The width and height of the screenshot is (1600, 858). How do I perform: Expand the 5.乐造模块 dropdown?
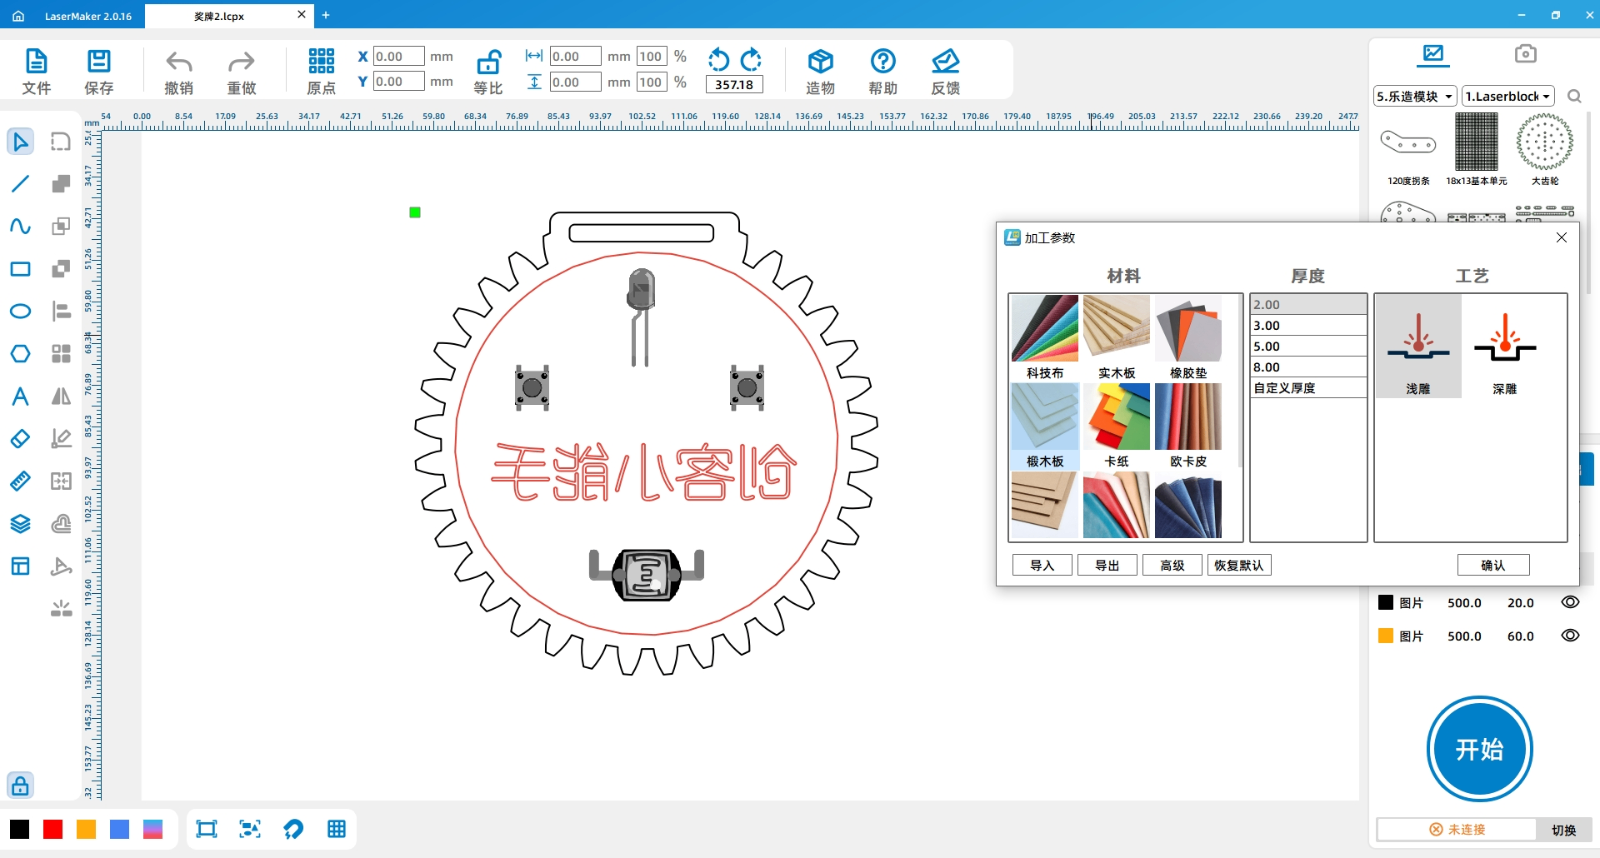(x=1414, y=97)
